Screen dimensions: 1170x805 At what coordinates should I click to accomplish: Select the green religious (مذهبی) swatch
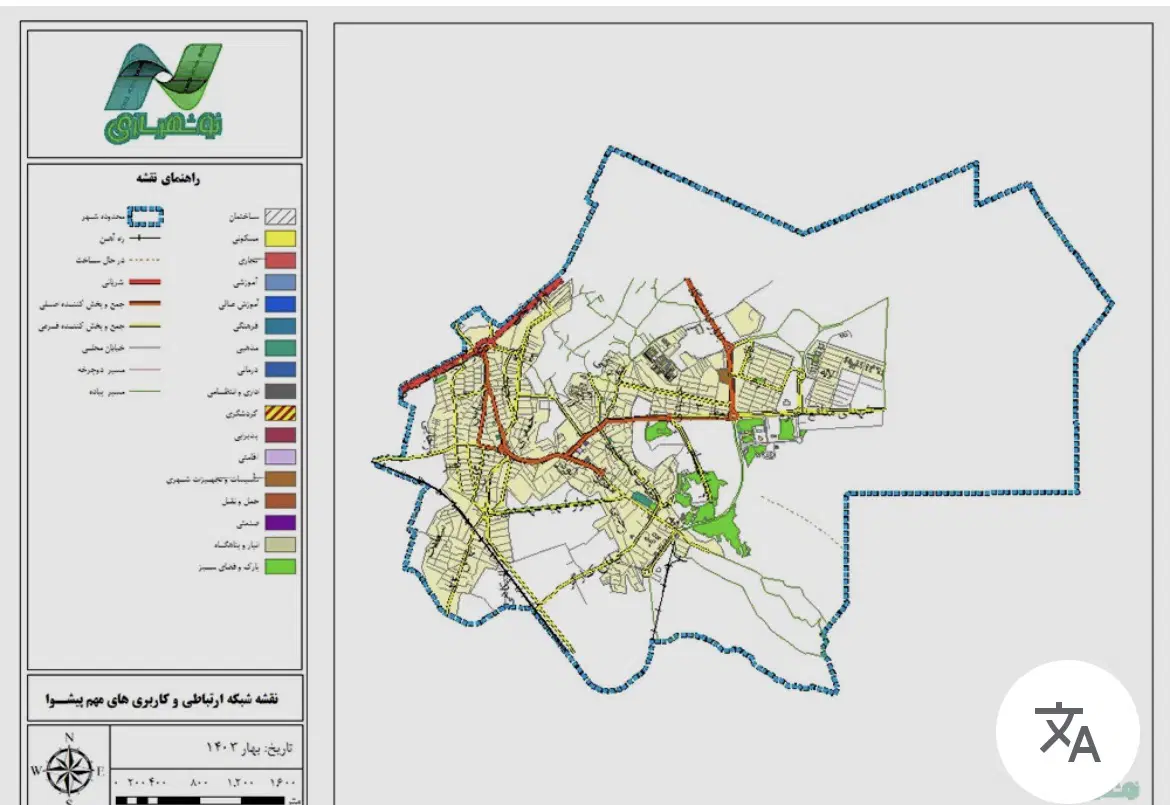pos(281,348)
